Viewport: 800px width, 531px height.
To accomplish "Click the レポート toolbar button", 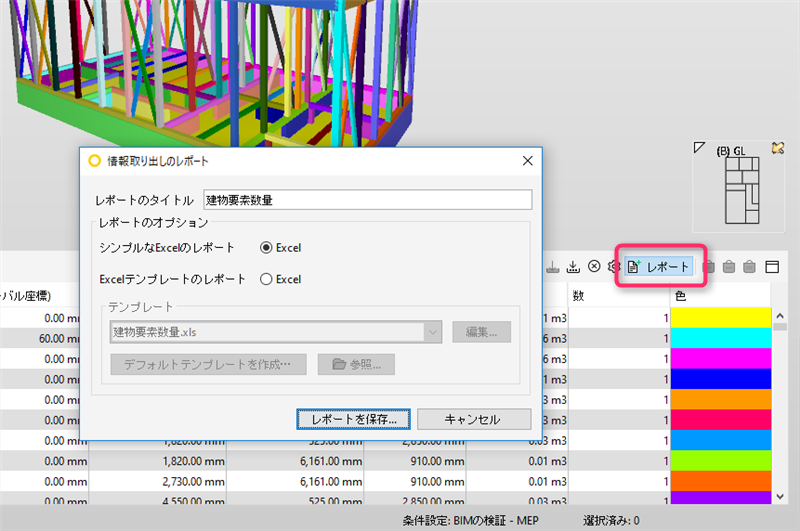I will coord(659,267).
